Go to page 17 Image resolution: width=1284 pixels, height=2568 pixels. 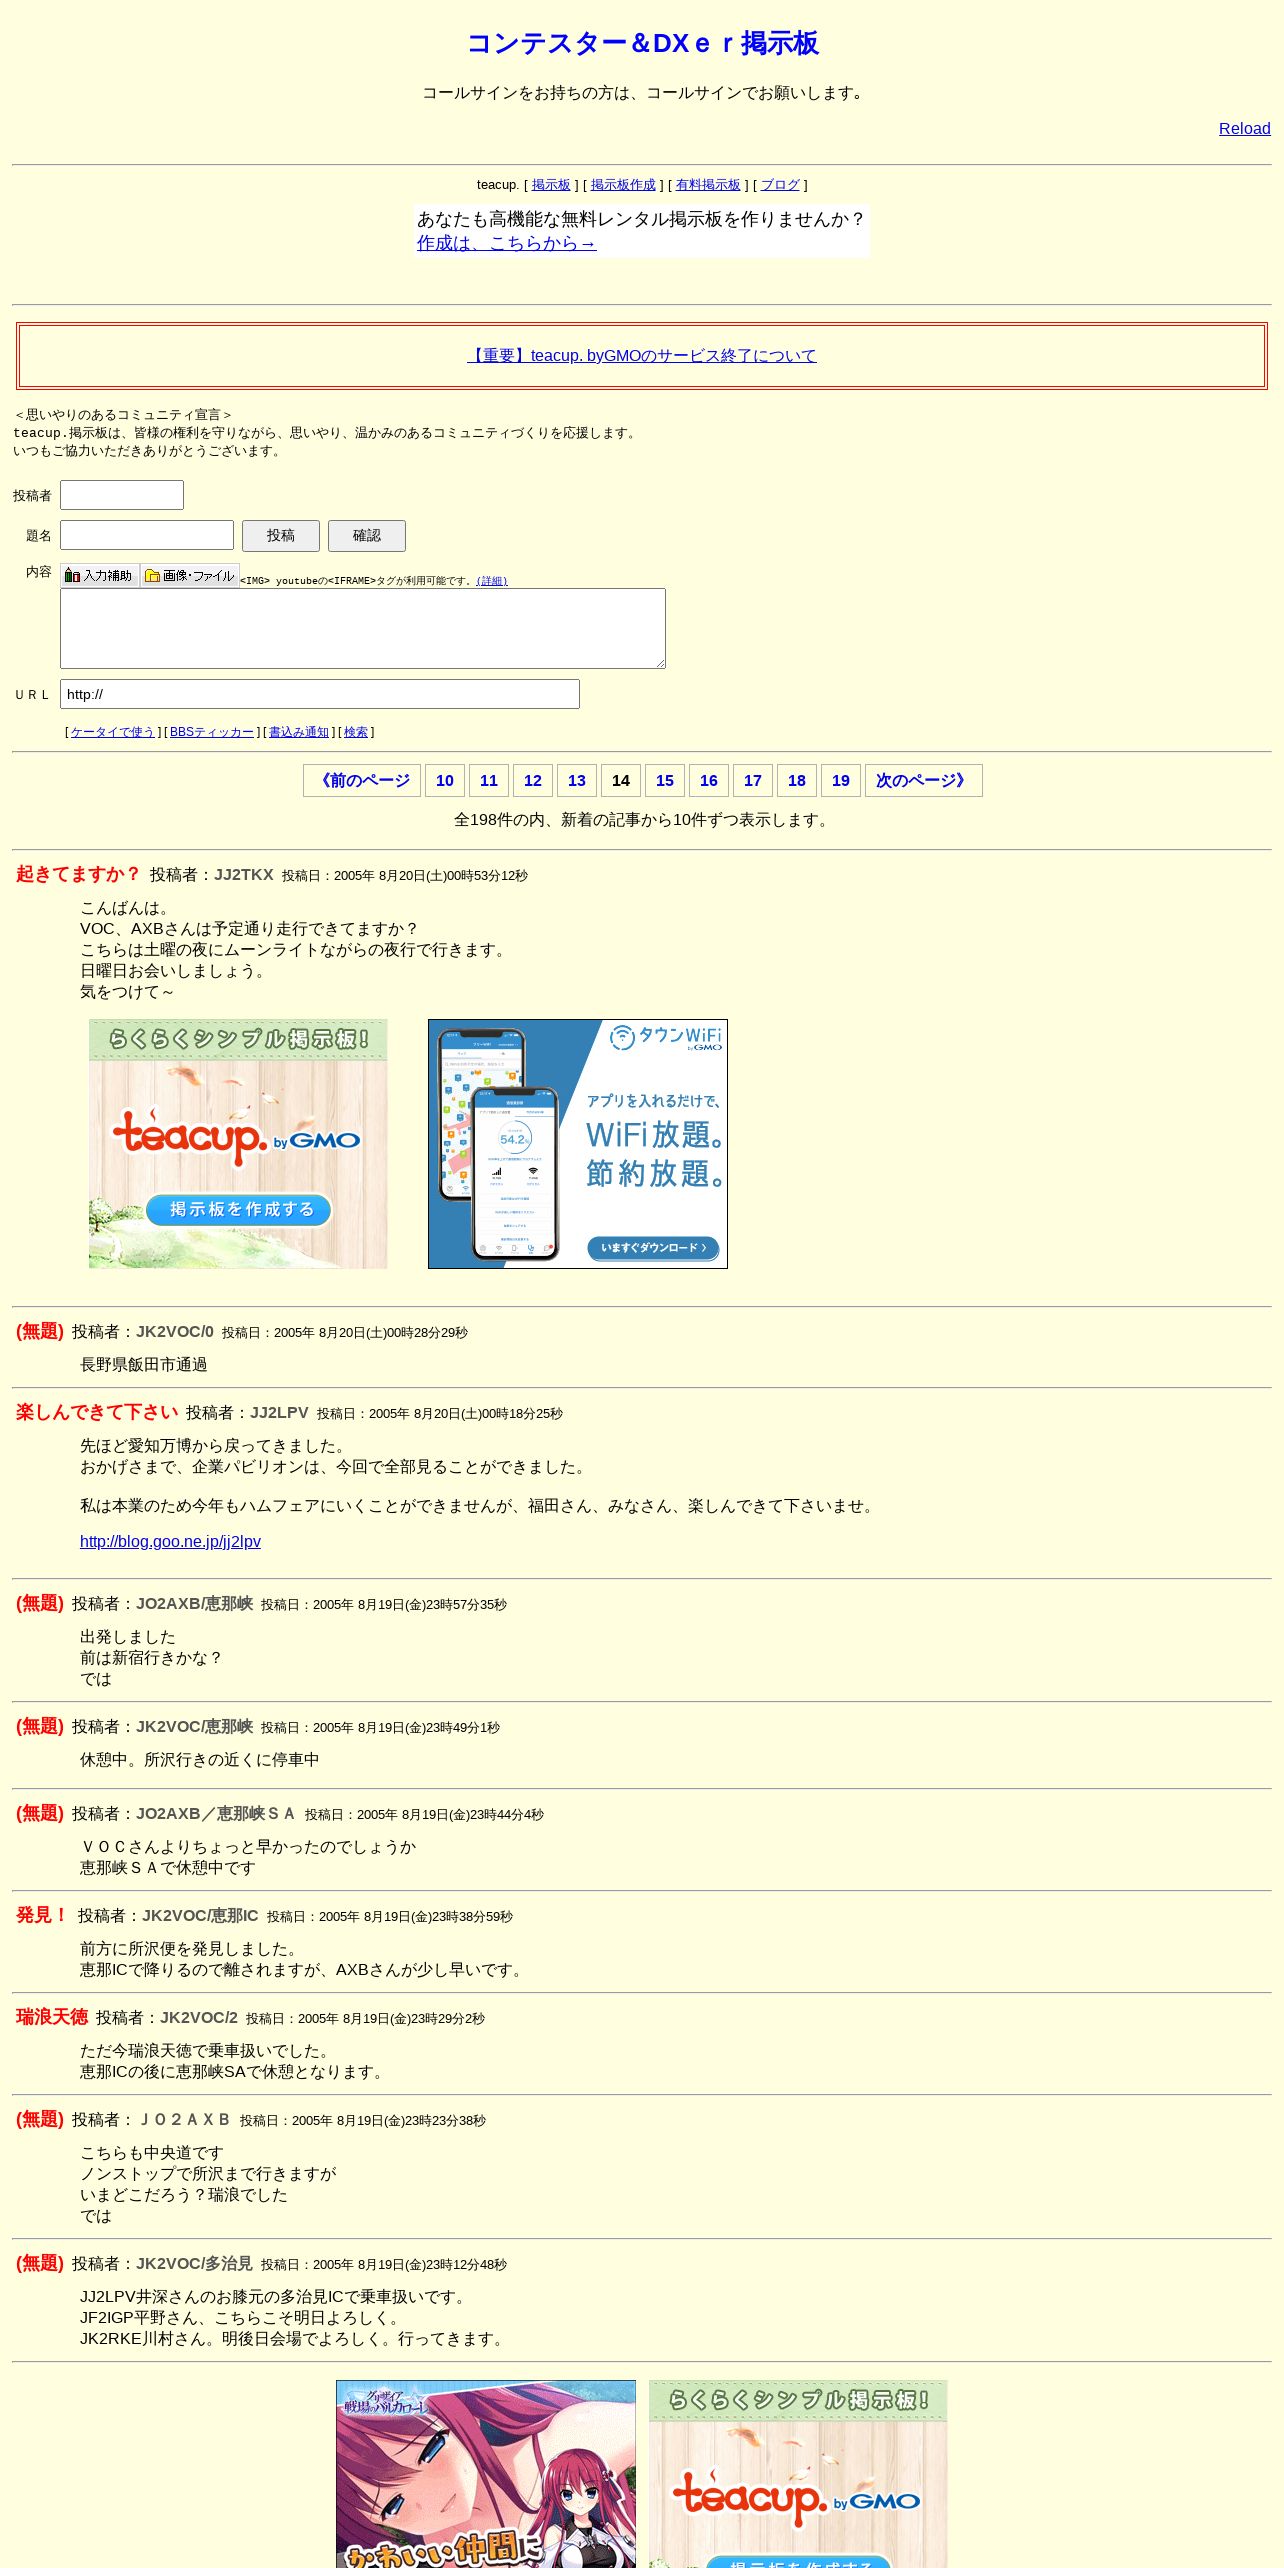[753, 781]
